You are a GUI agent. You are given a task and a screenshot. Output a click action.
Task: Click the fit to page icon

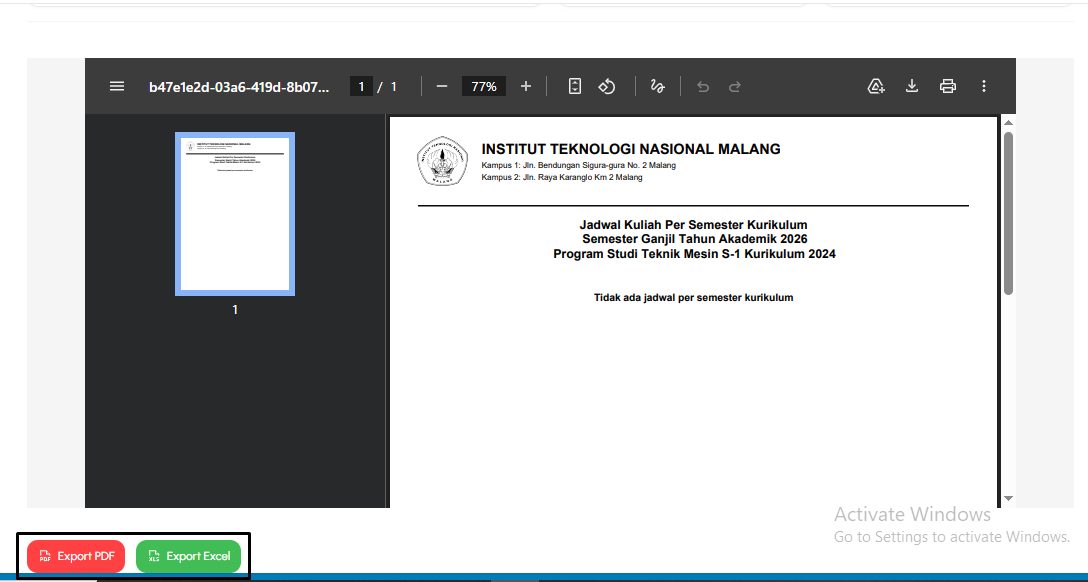click(575, 86)
